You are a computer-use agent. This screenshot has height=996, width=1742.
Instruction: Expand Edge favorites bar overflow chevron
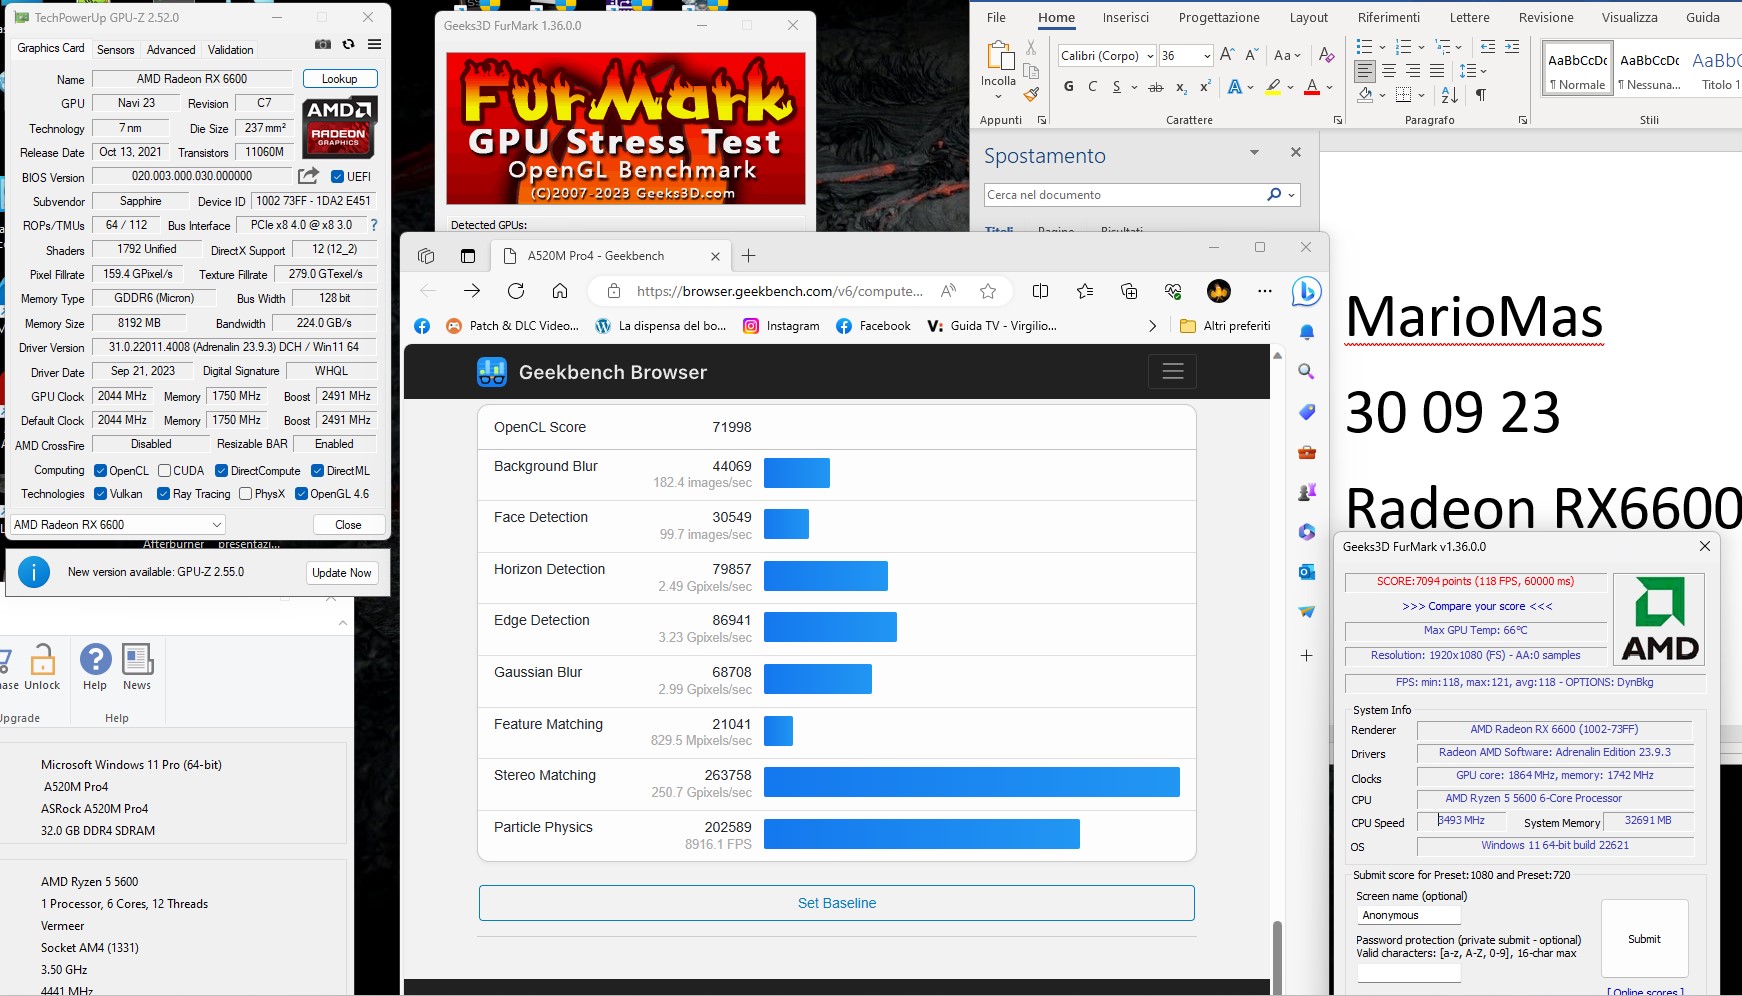point(1152,326)
